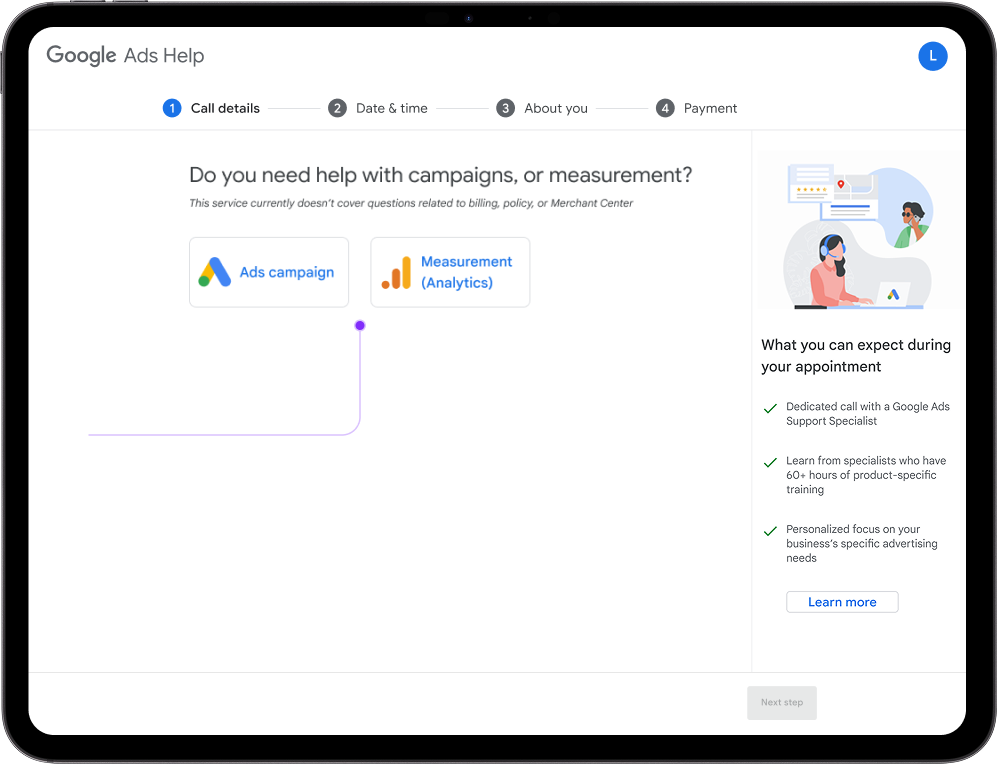Go to step 1 Call details
997x764 pixels.
211,108
